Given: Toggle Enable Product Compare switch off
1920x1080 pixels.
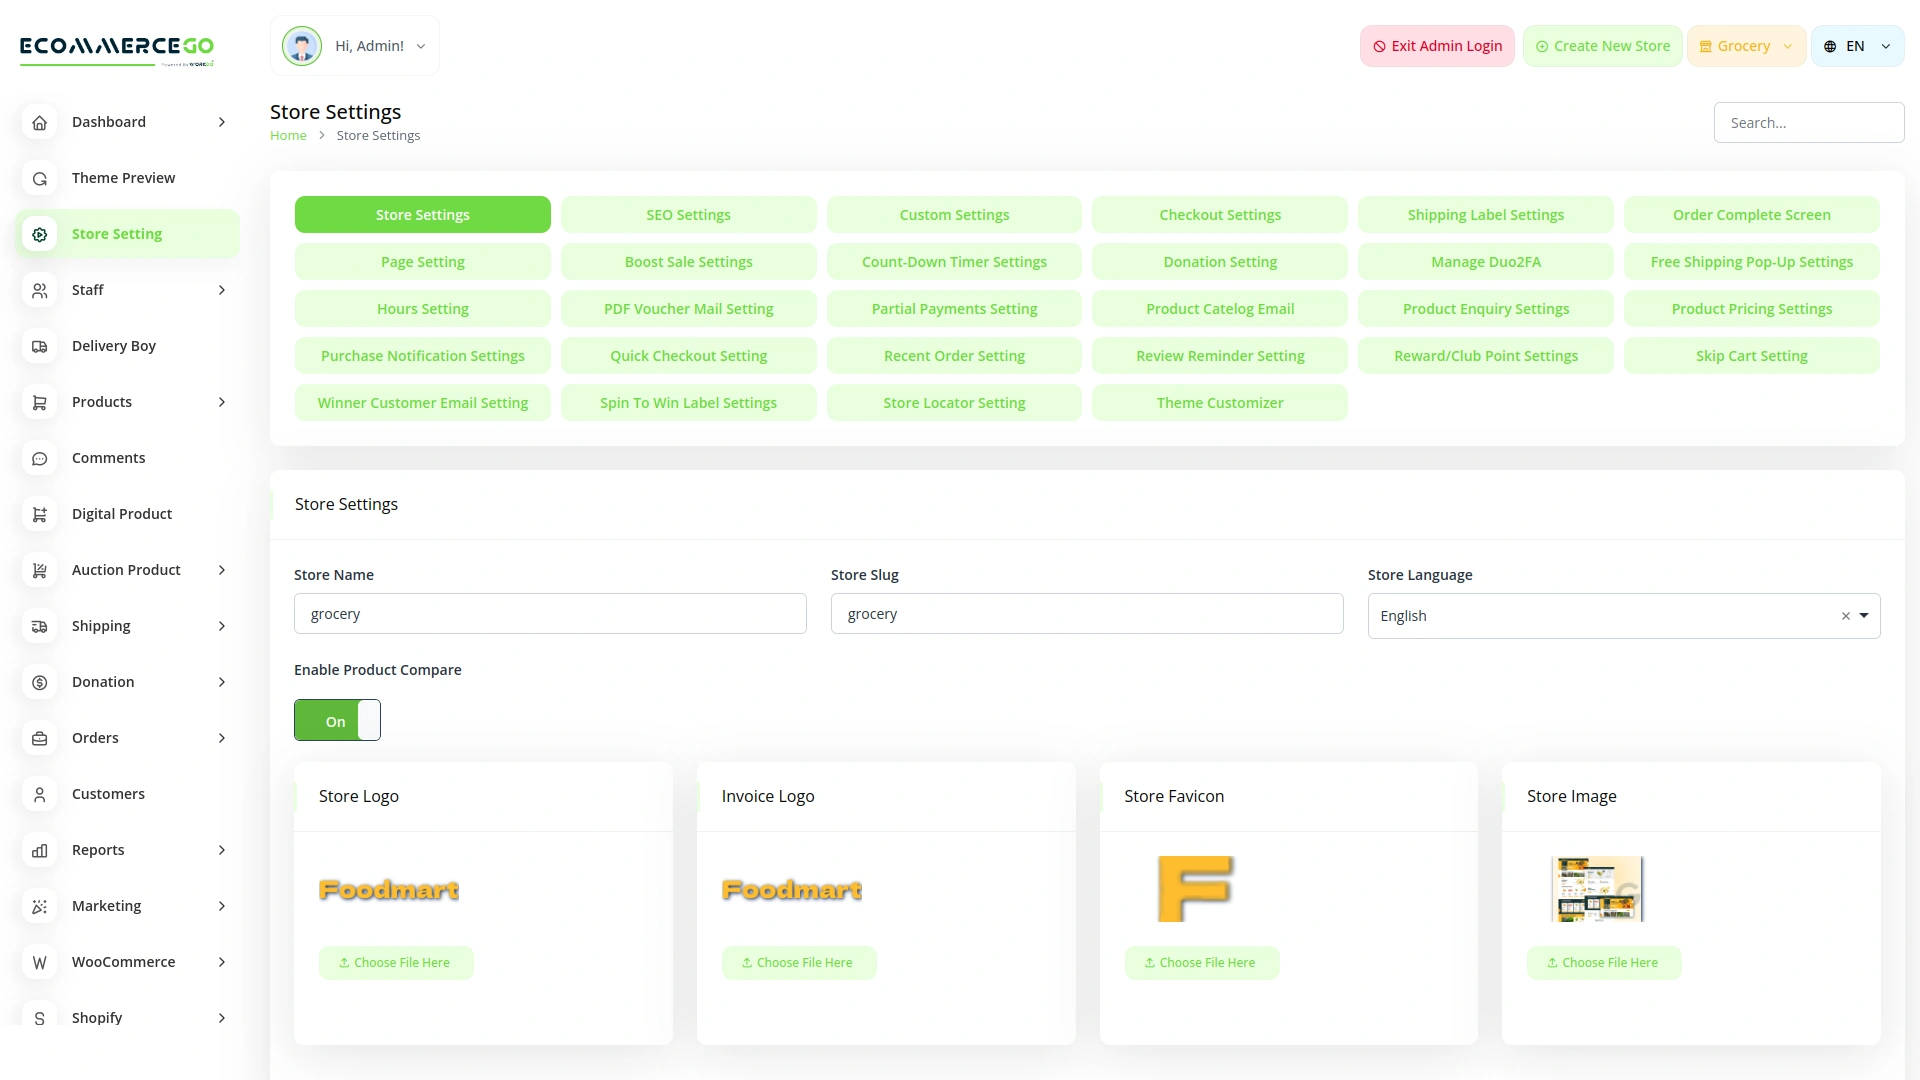Looking at the screenshot, I should point(337,720).
